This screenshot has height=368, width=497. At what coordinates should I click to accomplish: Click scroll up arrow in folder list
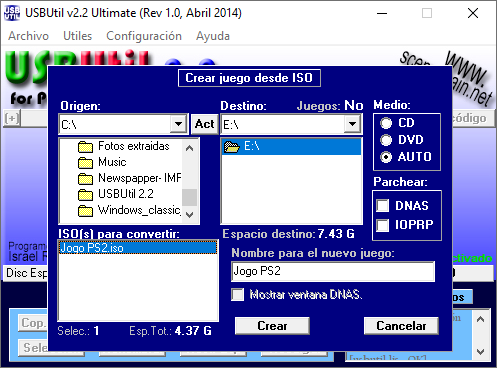click(x=189, y=148)
